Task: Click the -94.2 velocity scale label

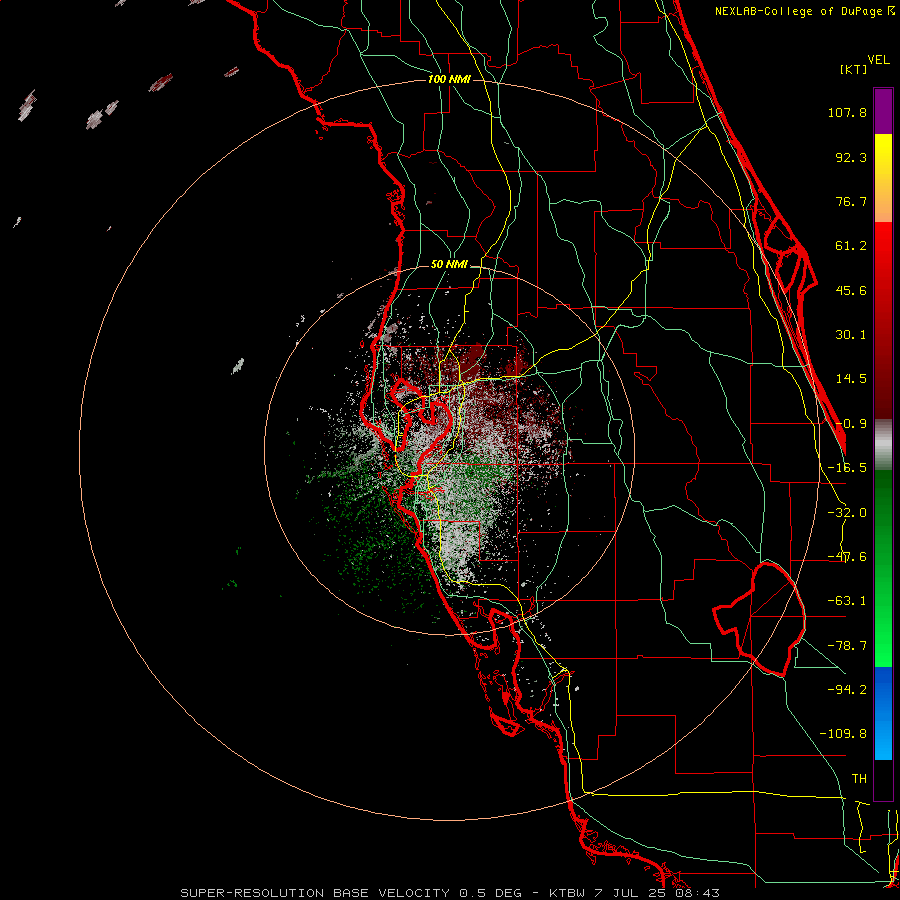Action: (847, 690)
